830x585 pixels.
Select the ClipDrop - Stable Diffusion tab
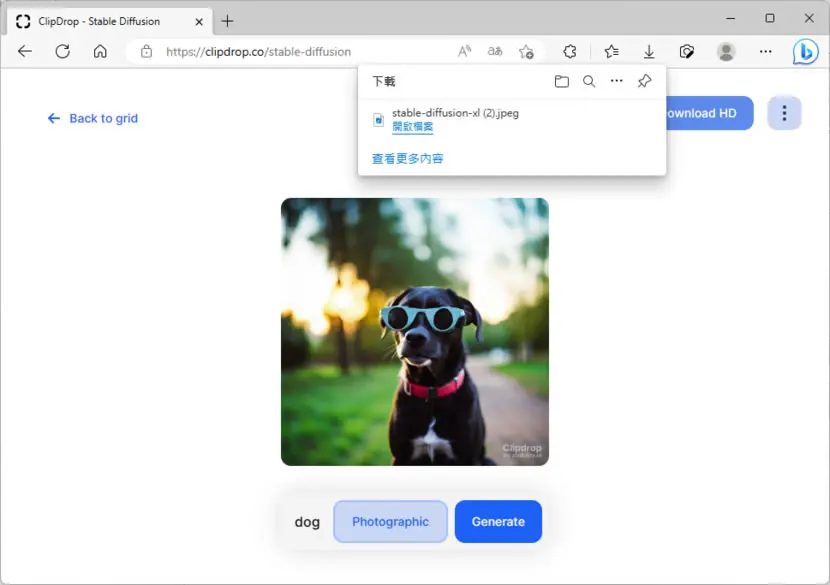point(110,21)
